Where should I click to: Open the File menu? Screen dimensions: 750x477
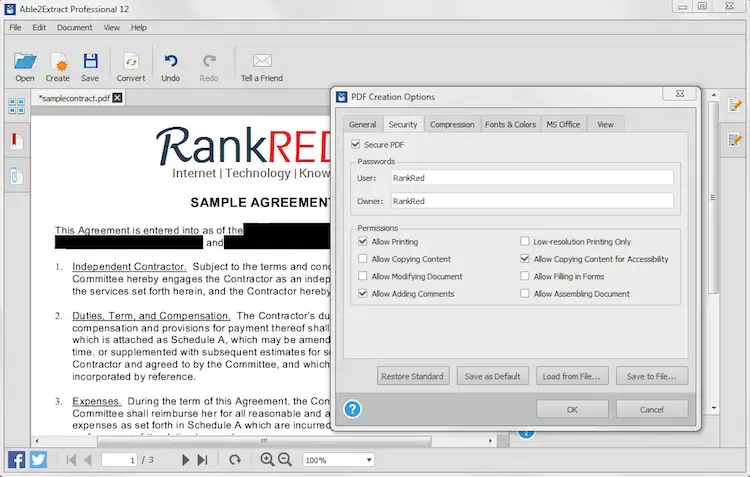[x=15, y=28]
